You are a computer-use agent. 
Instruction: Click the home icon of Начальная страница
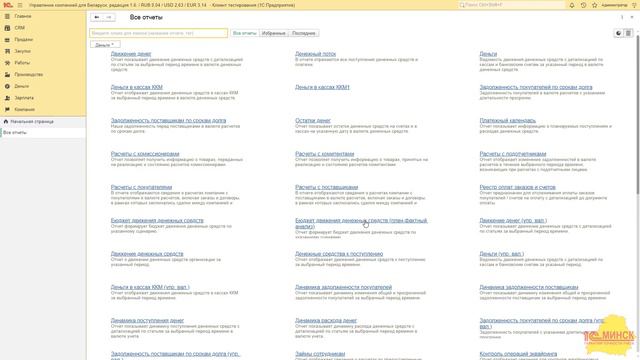pyautogui.click(x=6, y=122)
